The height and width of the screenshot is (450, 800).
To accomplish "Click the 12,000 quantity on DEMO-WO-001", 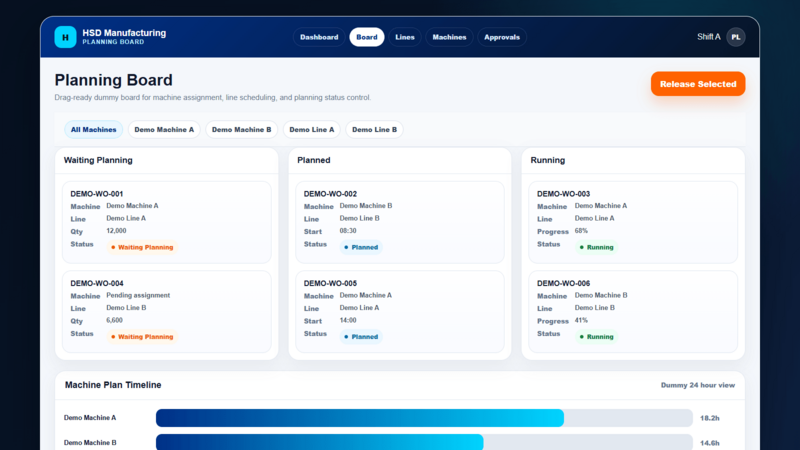I will point(116,231).
